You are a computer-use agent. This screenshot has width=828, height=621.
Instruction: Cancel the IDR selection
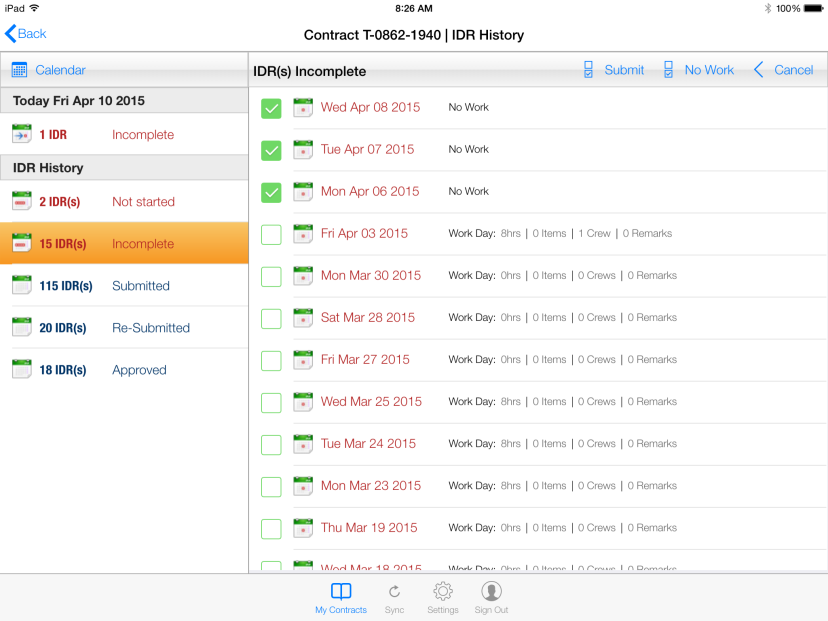click(783, 70)
